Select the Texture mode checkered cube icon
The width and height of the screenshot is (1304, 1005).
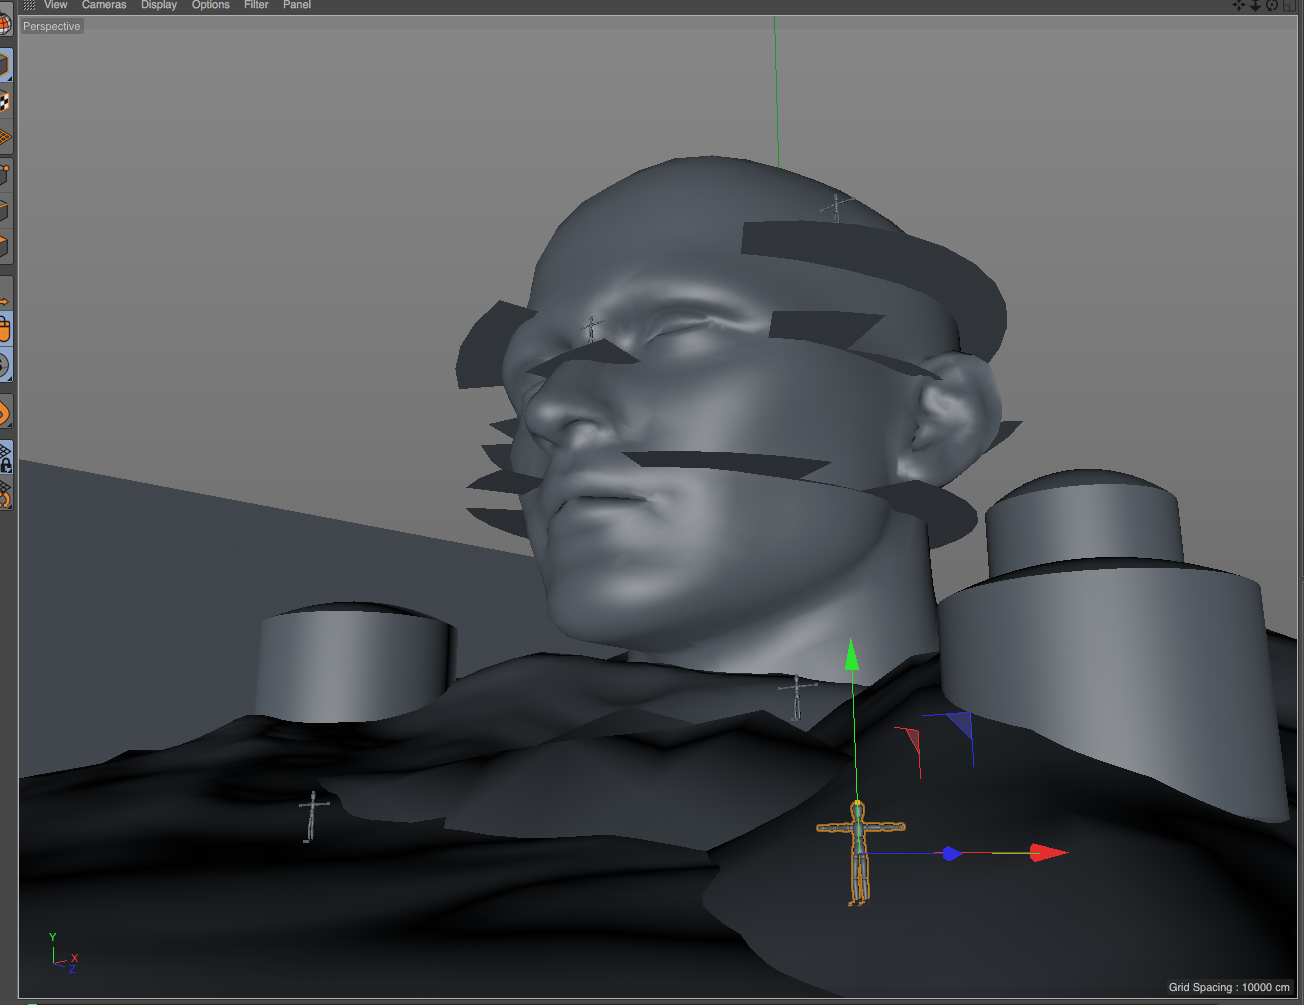click(5, 102)
